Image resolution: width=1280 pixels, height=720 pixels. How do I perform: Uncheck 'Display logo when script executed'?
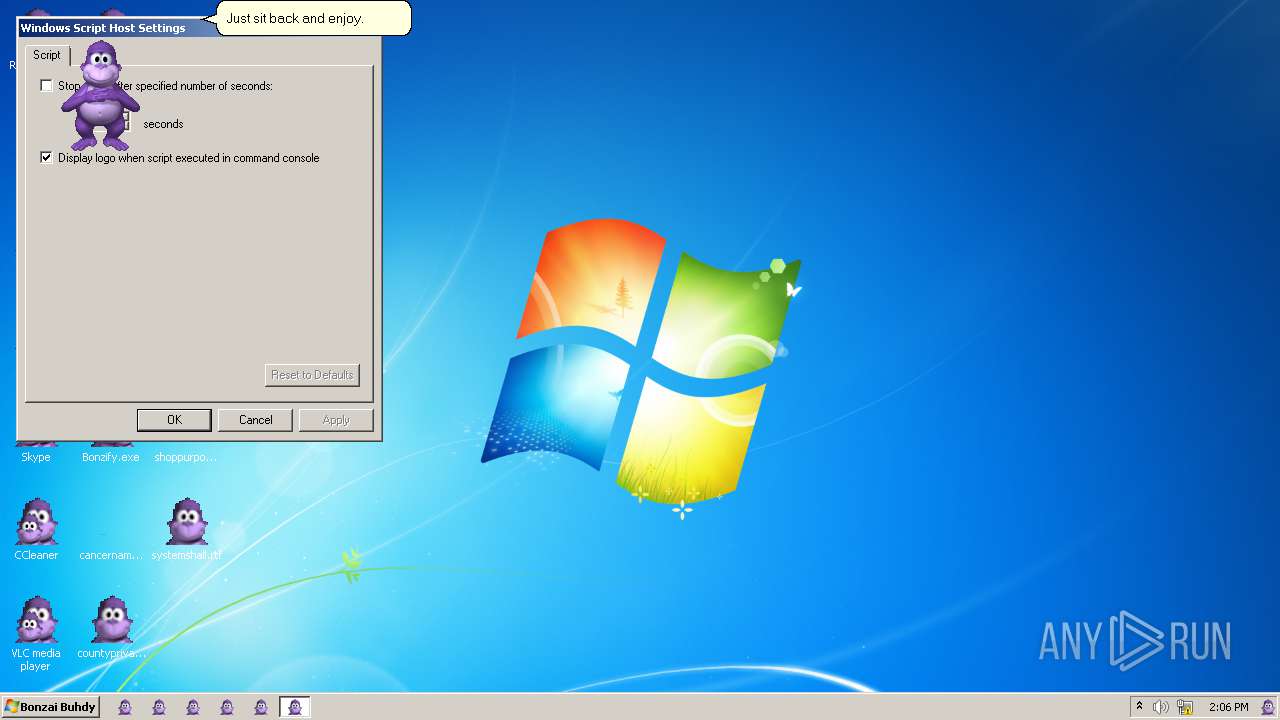(46, 158)
